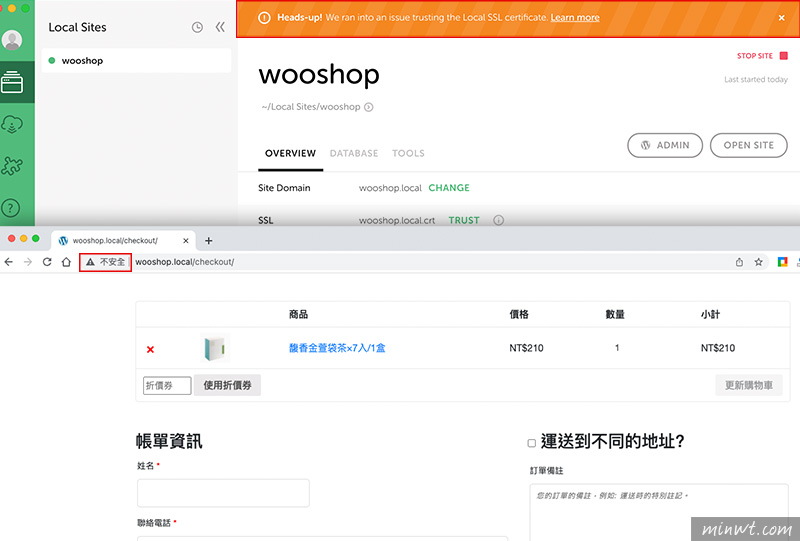Click the wooshop site title

point(319,75)
